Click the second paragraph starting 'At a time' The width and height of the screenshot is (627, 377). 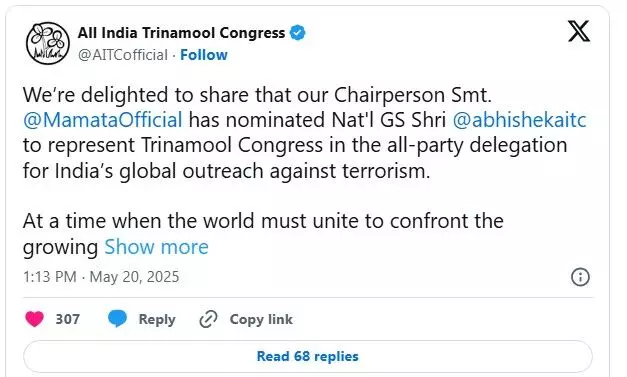click(x=263, y=233)
